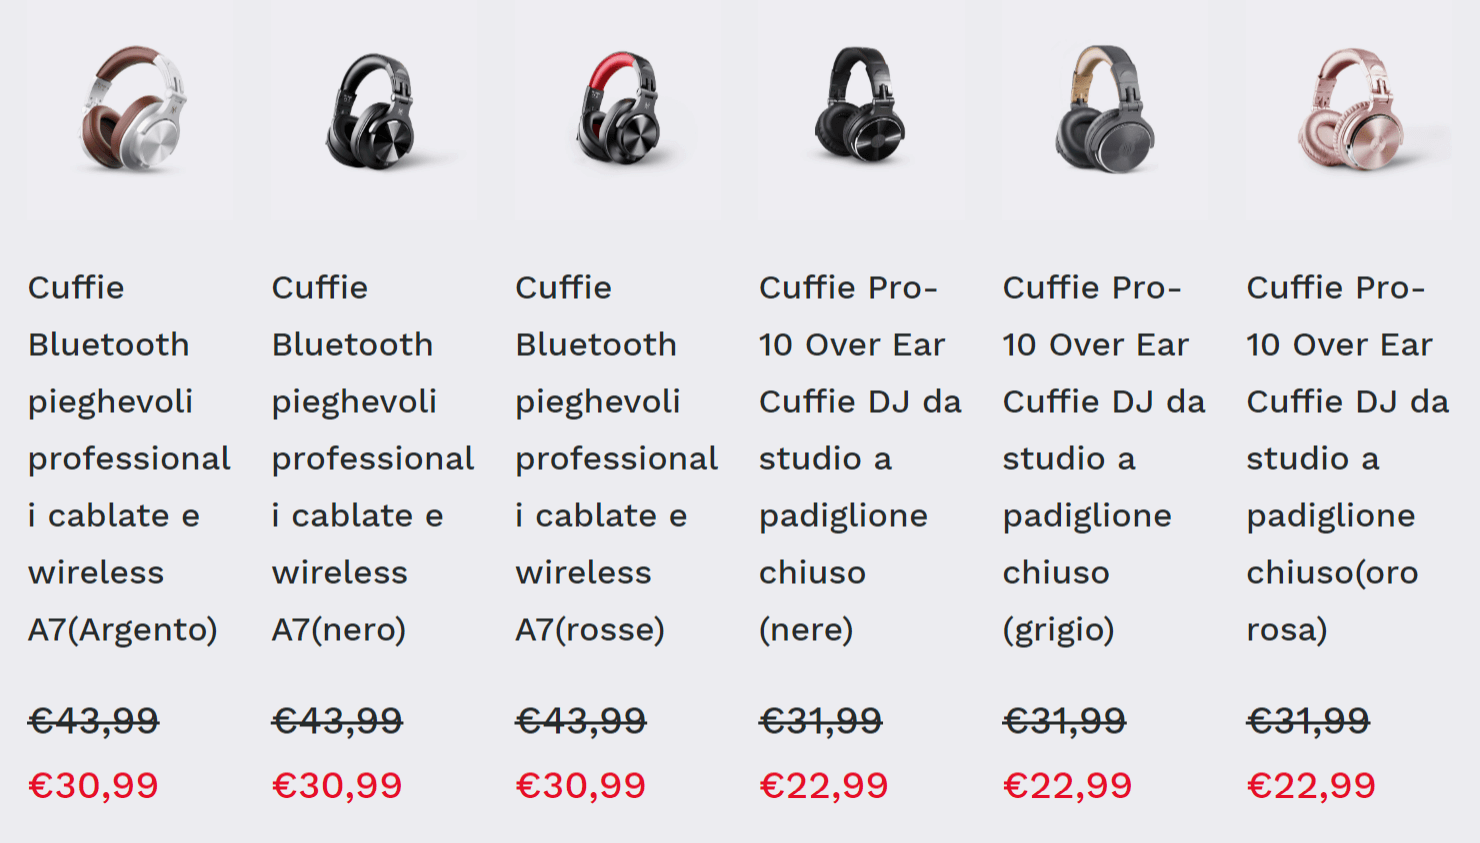Open the A7(nero) Bluetooth headphones title
This screenshot has width=1480, height=843.
click(x=373, y=459)
